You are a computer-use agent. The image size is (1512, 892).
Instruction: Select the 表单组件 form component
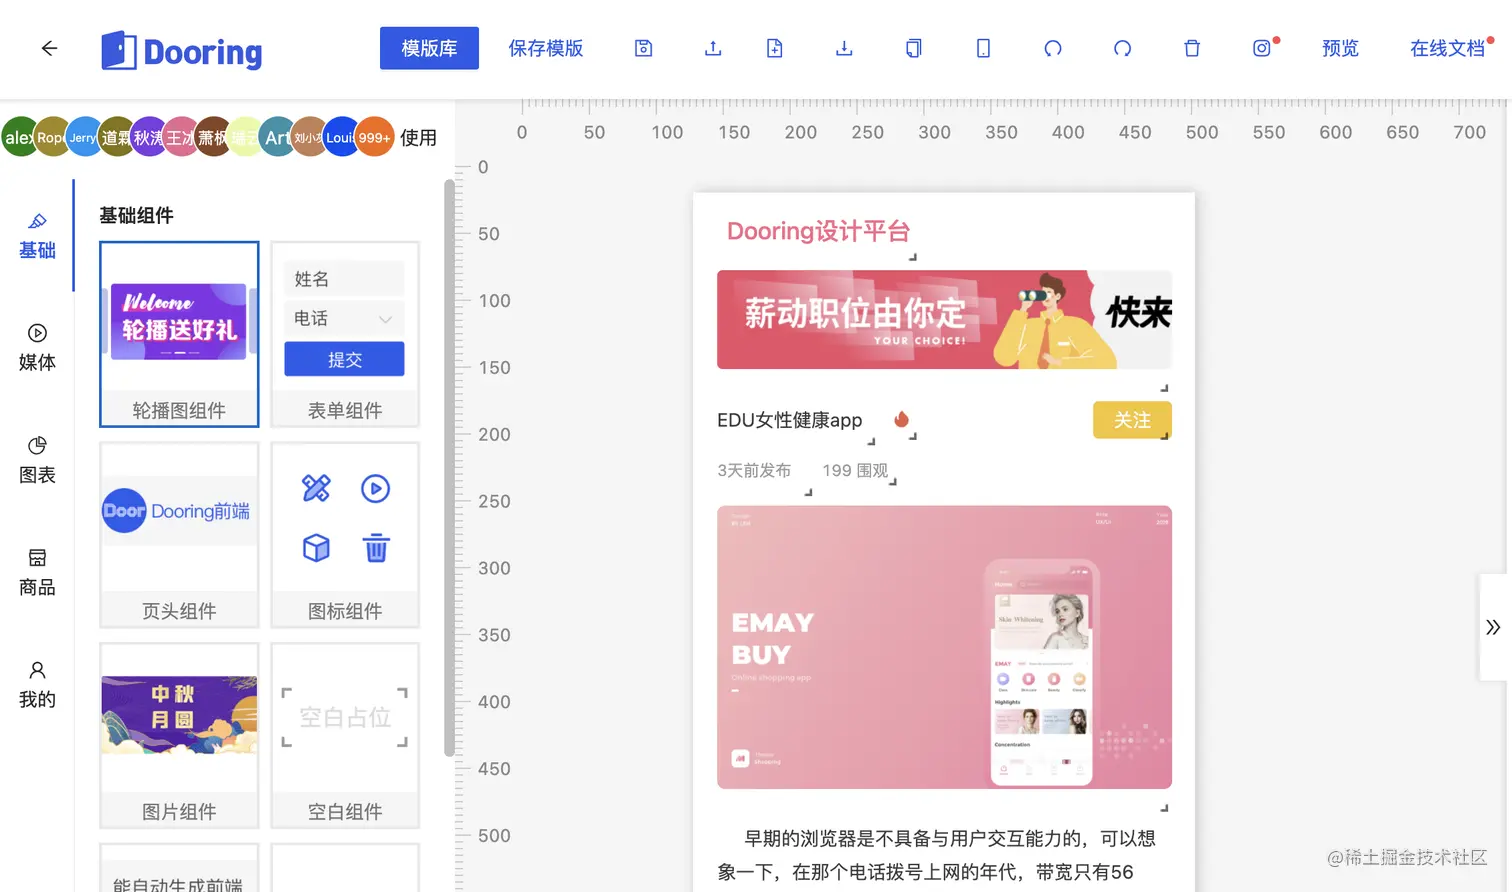[x=345, y=334]
